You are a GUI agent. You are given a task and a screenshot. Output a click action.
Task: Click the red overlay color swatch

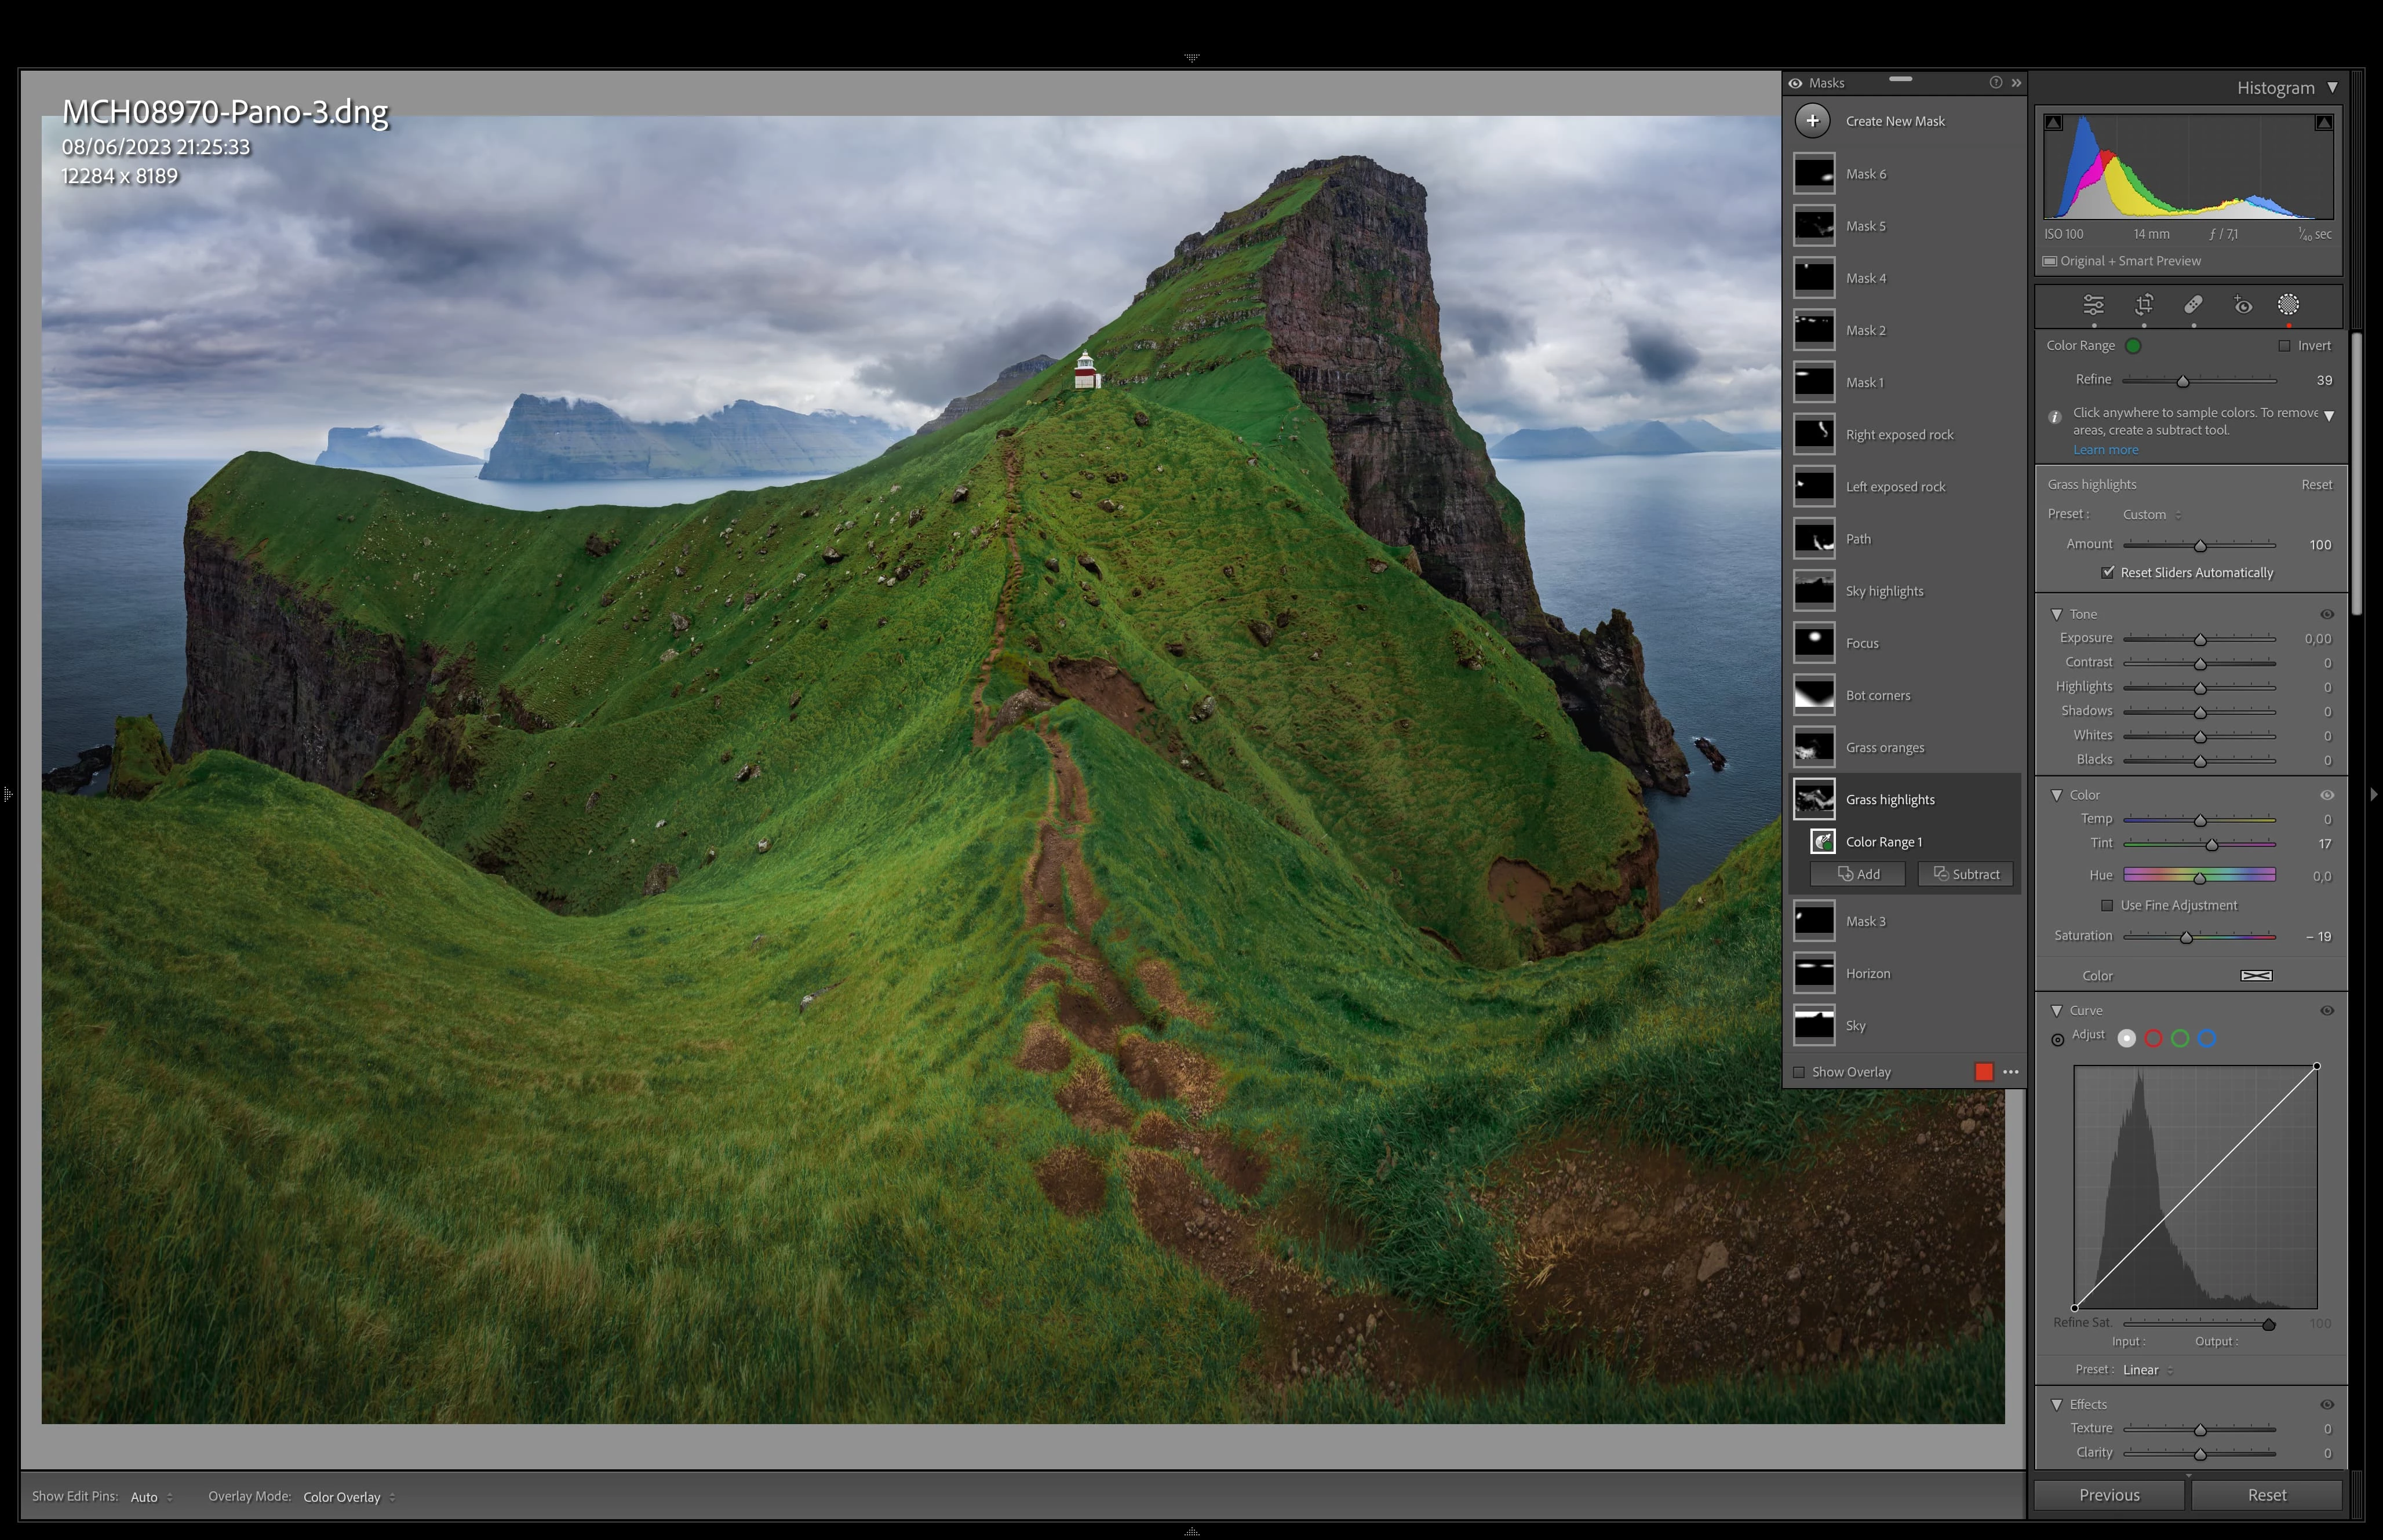point(1984,1072)
